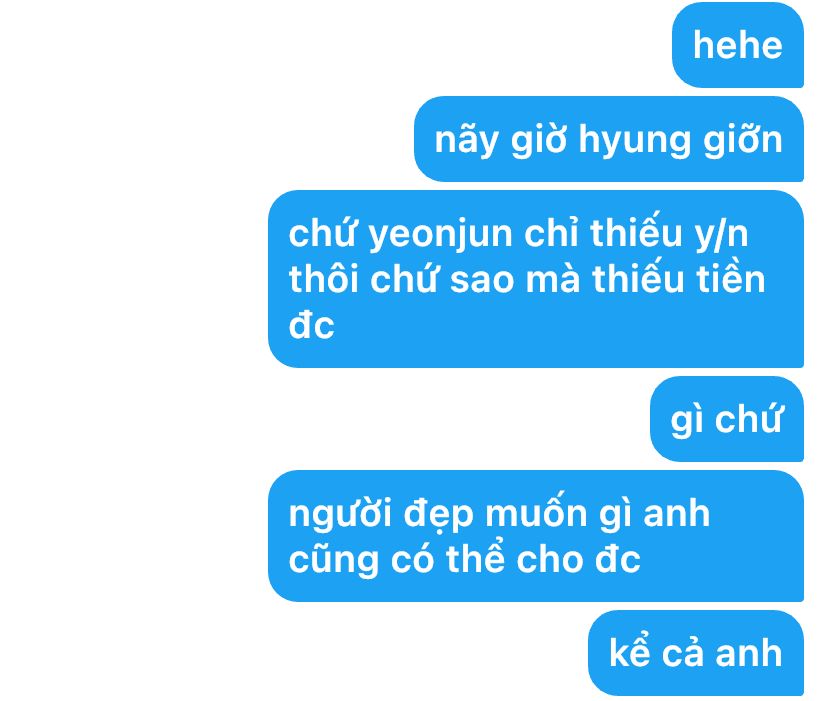Tap the message starting 'chứ yeonjun chỉ thiếu'
828x701 pixels.
click(x=536, y=279)
